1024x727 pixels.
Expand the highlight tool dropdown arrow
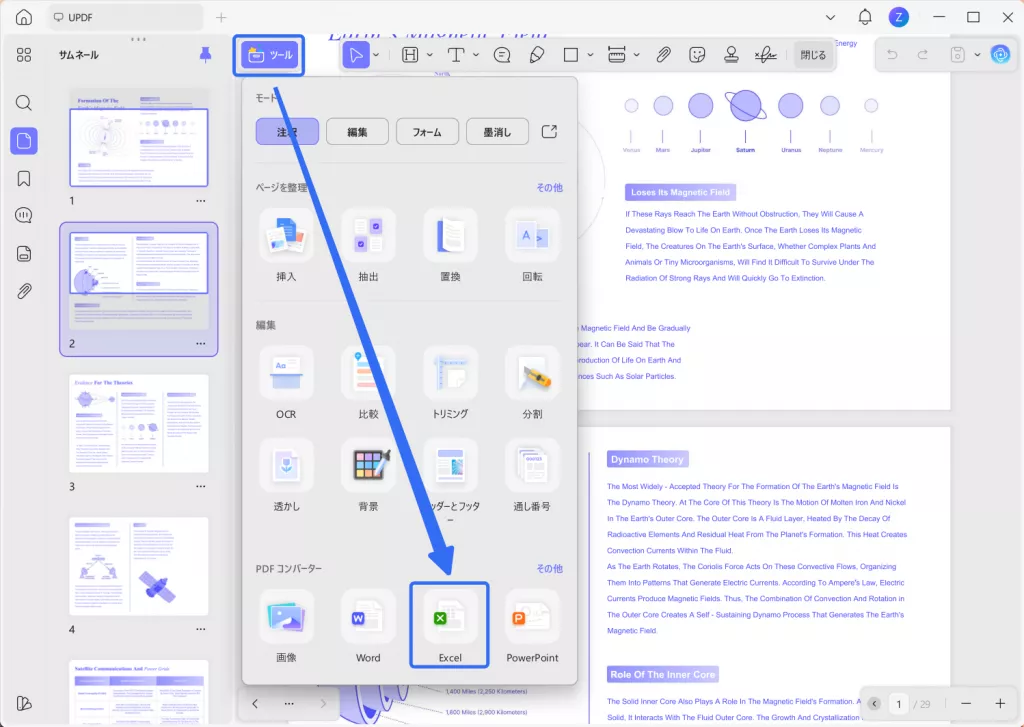point(429,55)
